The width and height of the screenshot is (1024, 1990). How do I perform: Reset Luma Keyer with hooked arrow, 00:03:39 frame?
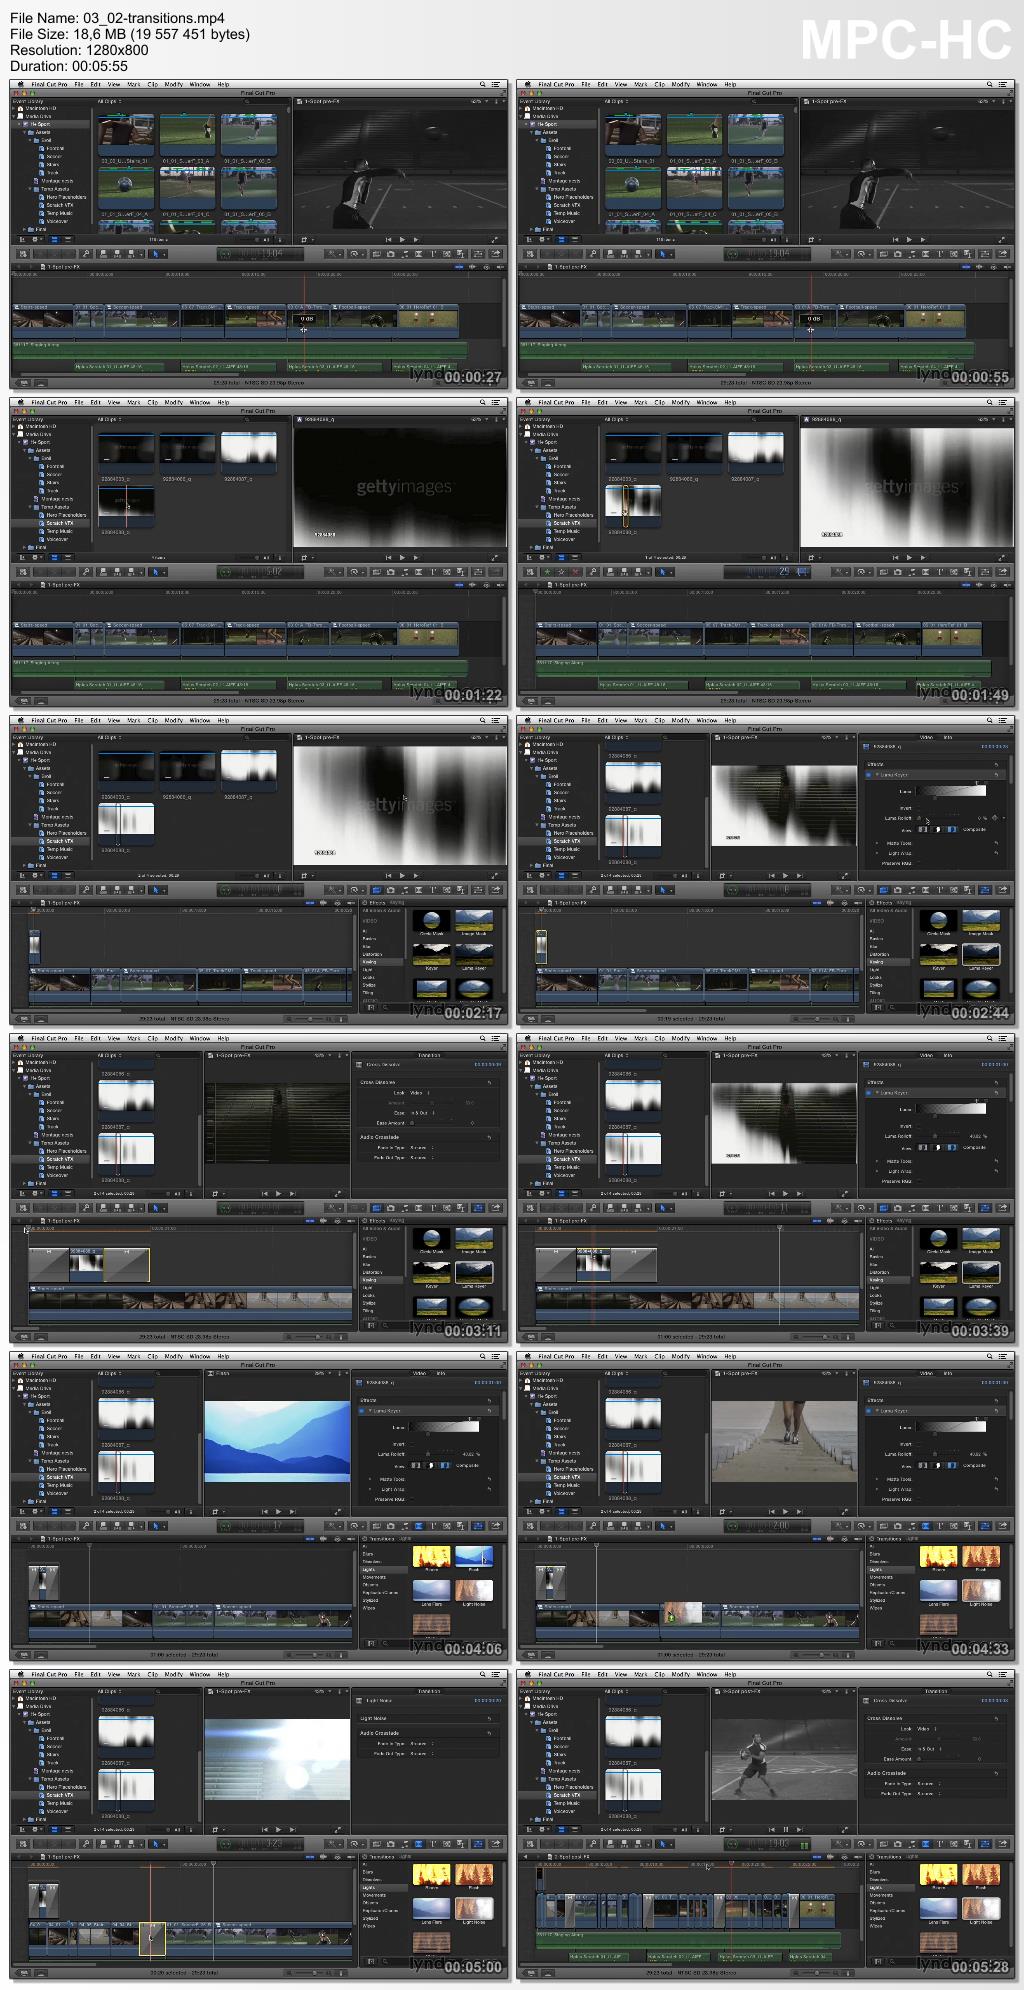996,1092
